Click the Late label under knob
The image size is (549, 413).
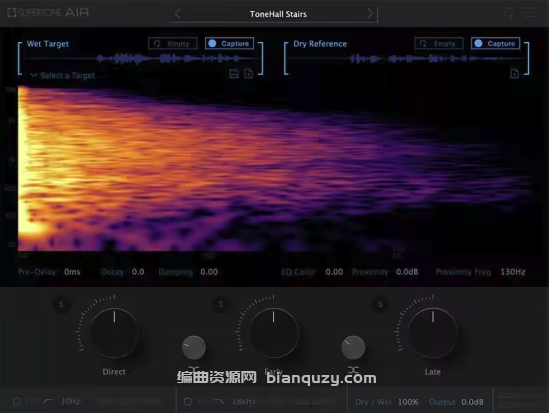coord(432,372)
